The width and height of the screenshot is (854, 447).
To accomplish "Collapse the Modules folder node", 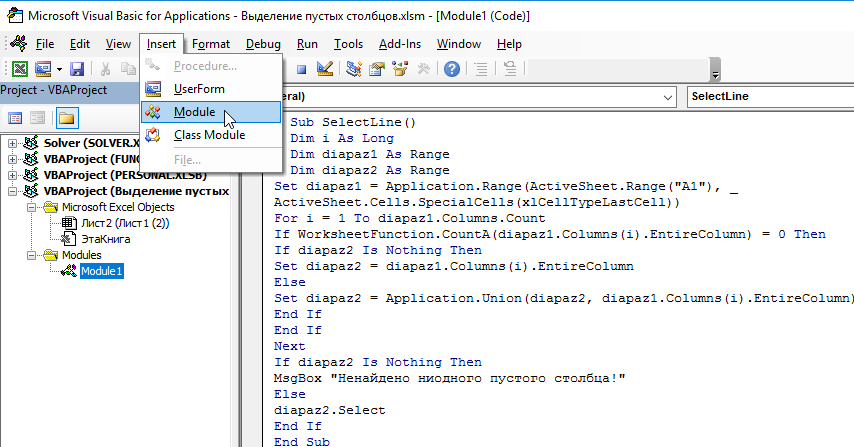I will [x=32, y=255].
